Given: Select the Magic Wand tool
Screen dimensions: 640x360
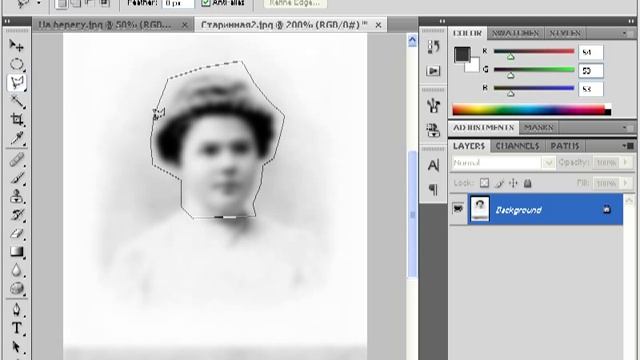Looking at the screenshot, I should coord(16,101).
